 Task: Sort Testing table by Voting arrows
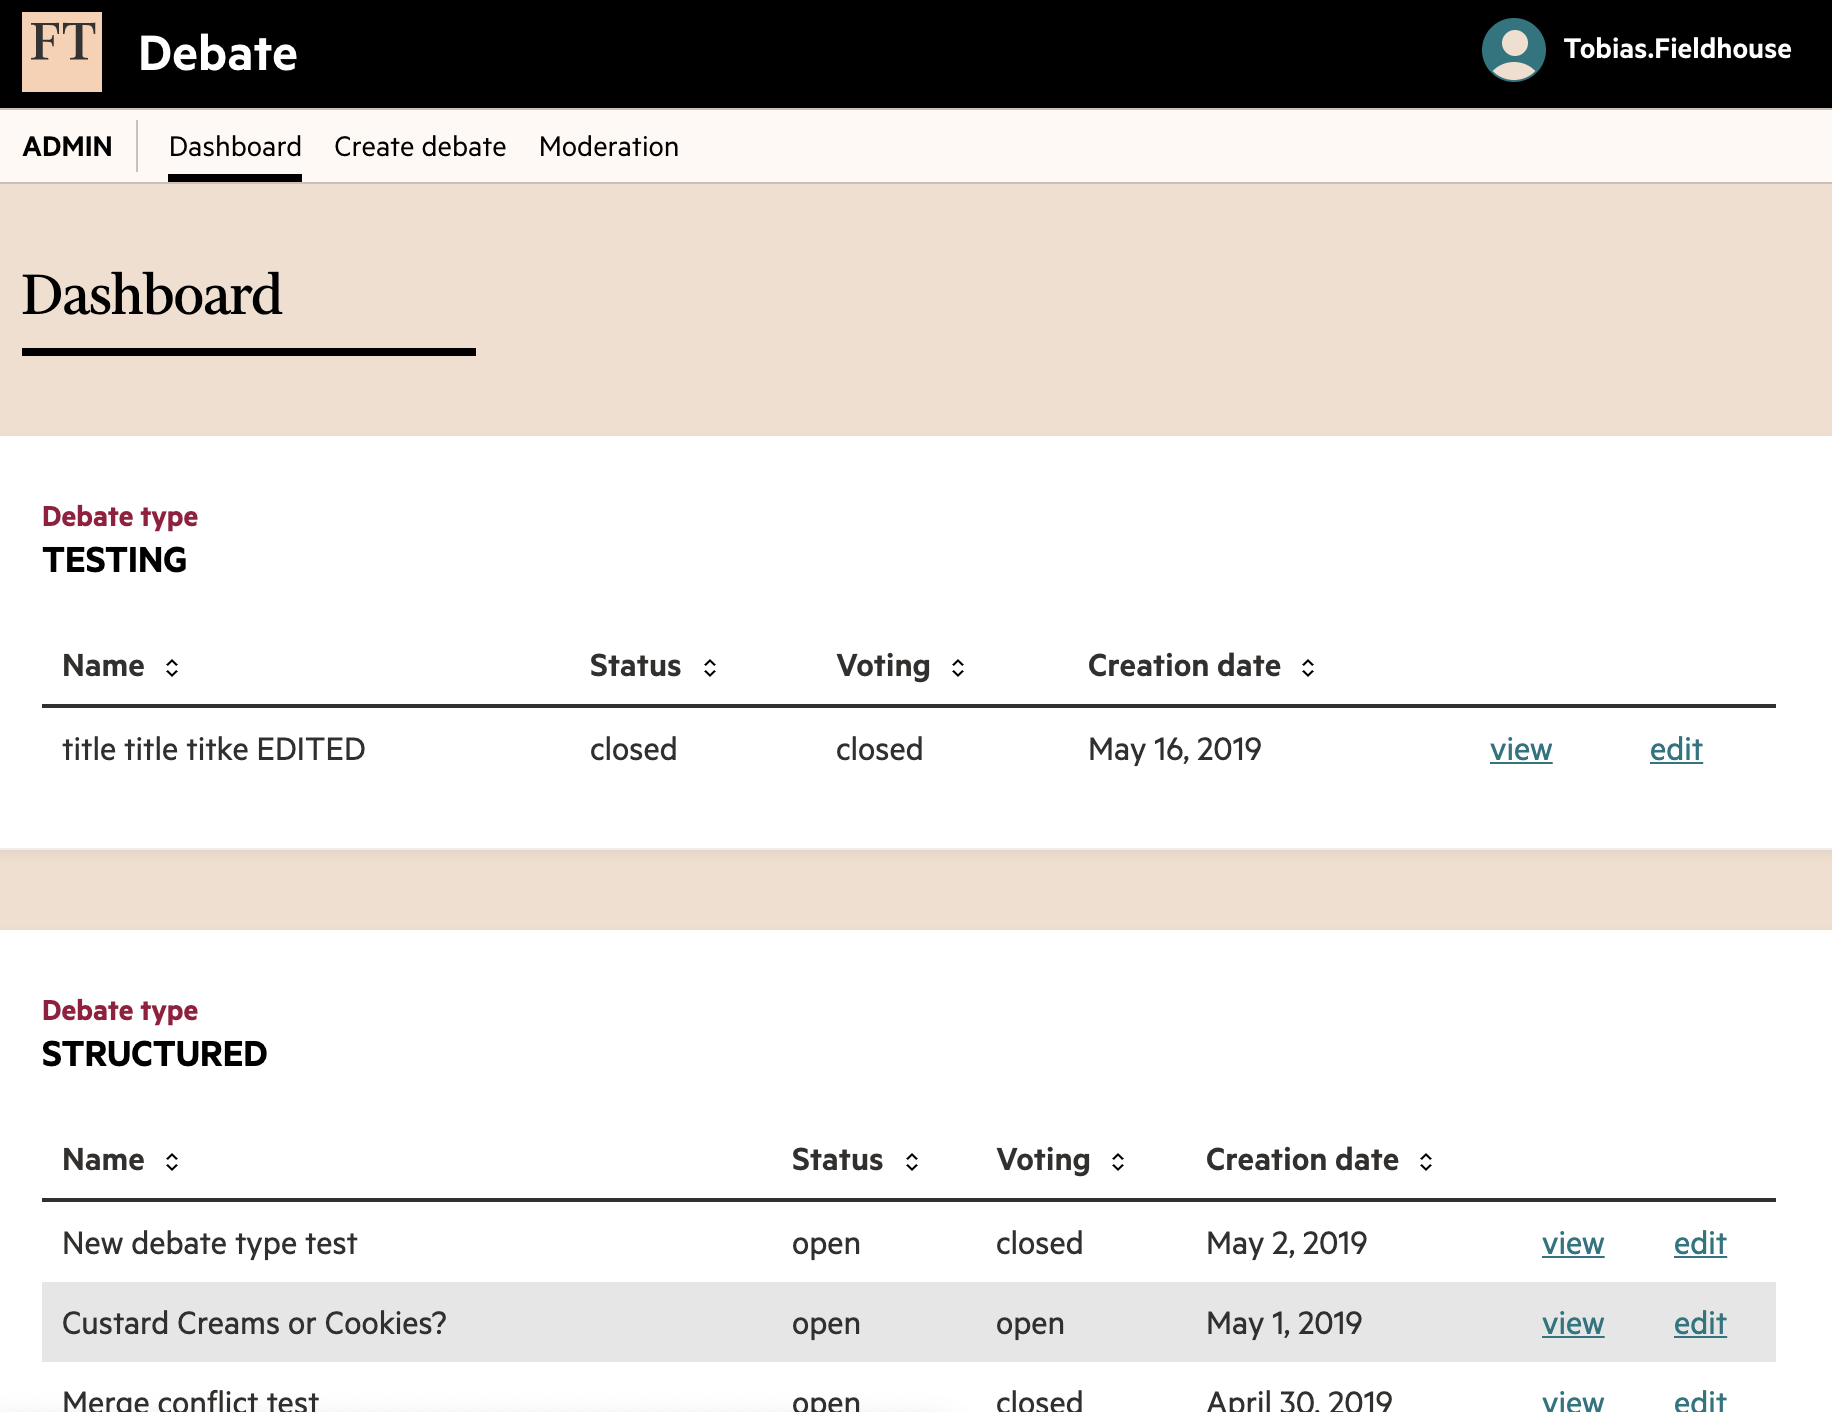pyautogui.click(x=958, y=668)
